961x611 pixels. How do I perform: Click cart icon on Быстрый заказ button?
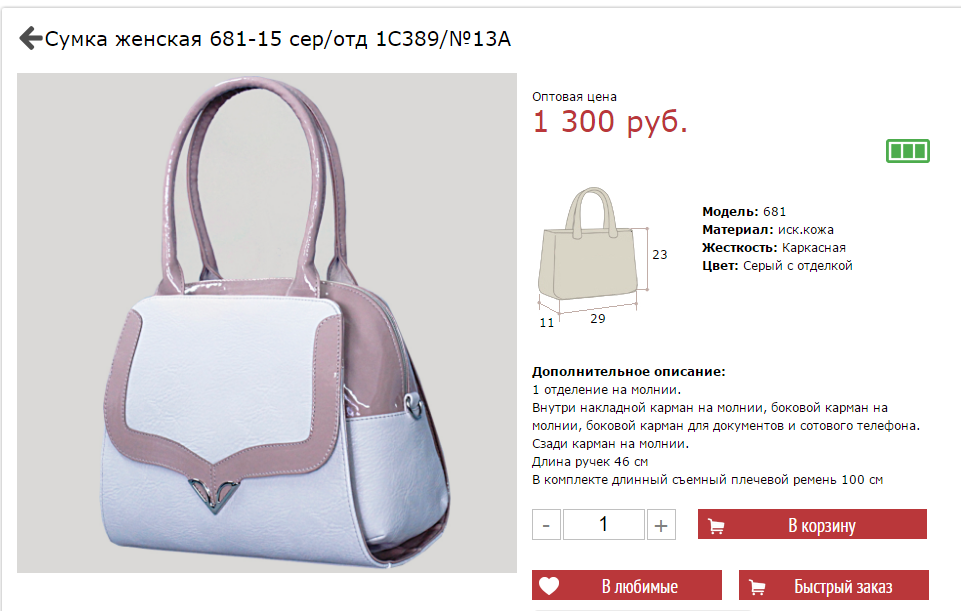[758, 587]
